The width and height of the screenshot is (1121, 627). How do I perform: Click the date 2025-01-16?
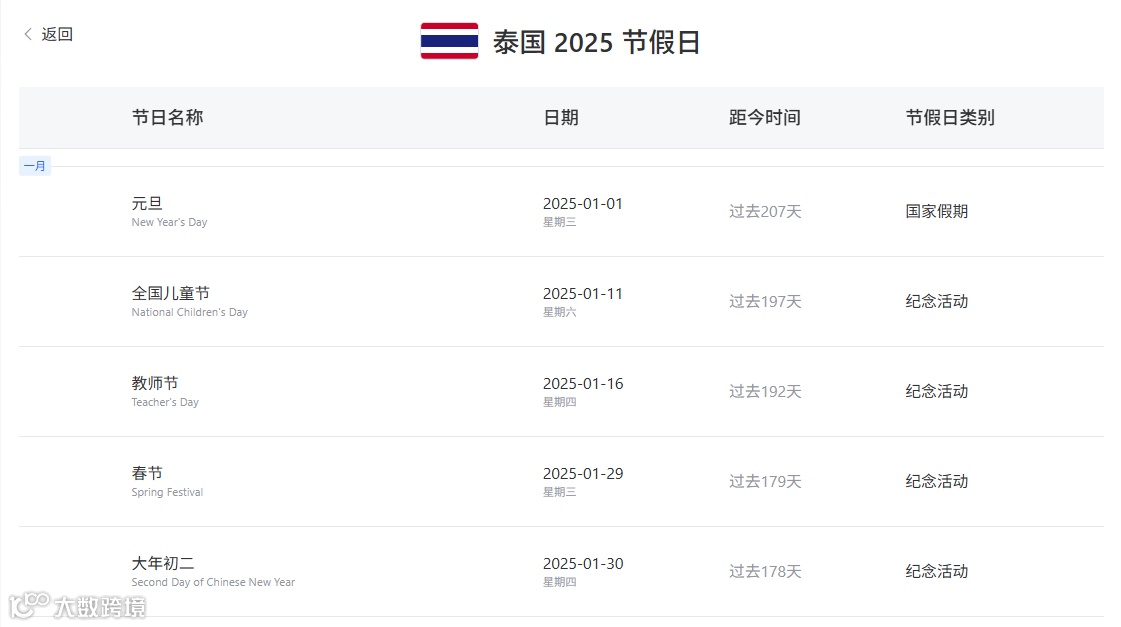(583, 383)
